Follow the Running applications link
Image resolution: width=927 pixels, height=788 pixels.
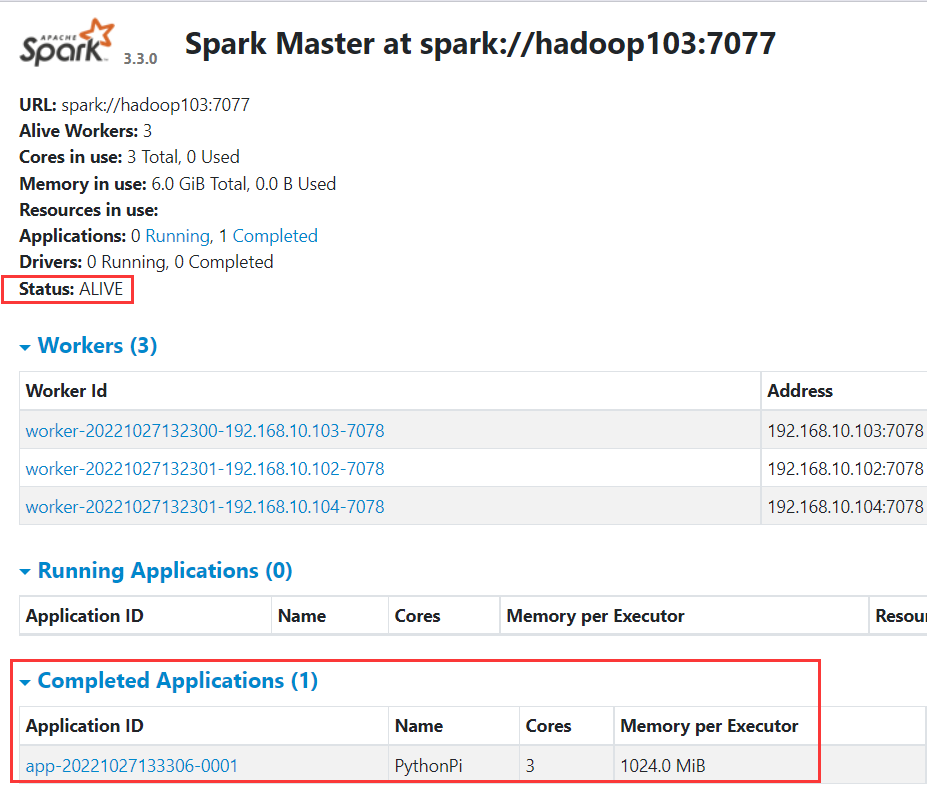pyautogui.click(x=177, y=236)
